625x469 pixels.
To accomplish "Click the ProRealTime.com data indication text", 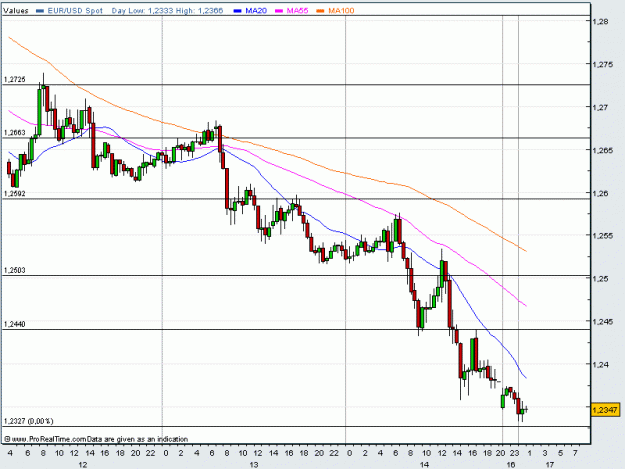I will [x=96, y=439].
